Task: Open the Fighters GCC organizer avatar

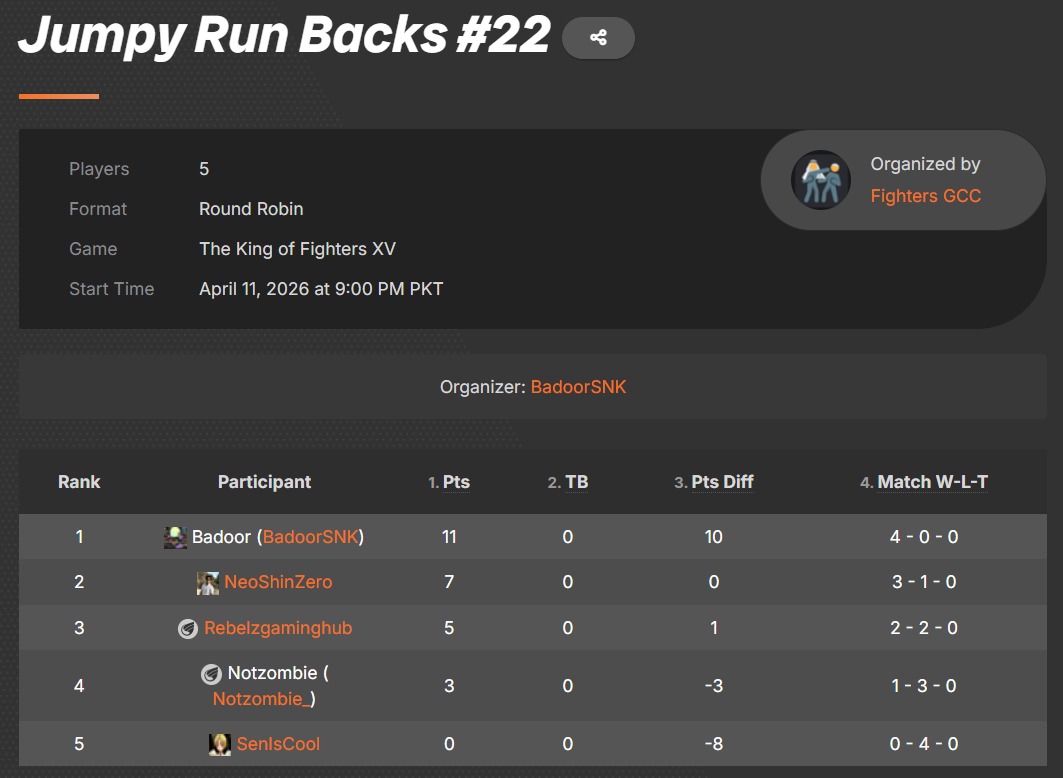Action: tap(821, 180)
